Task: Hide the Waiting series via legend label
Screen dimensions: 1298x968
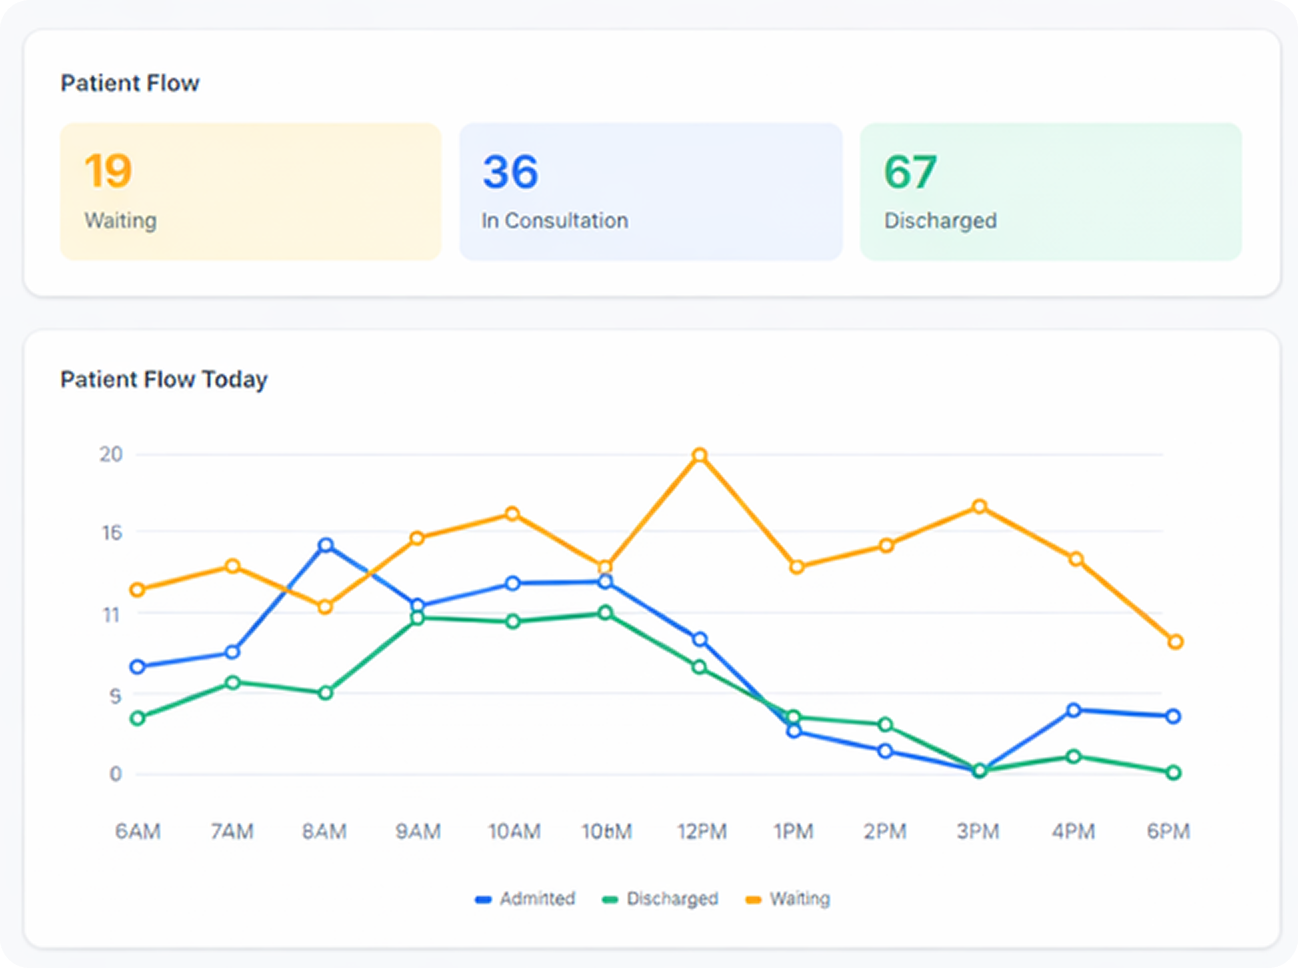Action: (799, 899)
